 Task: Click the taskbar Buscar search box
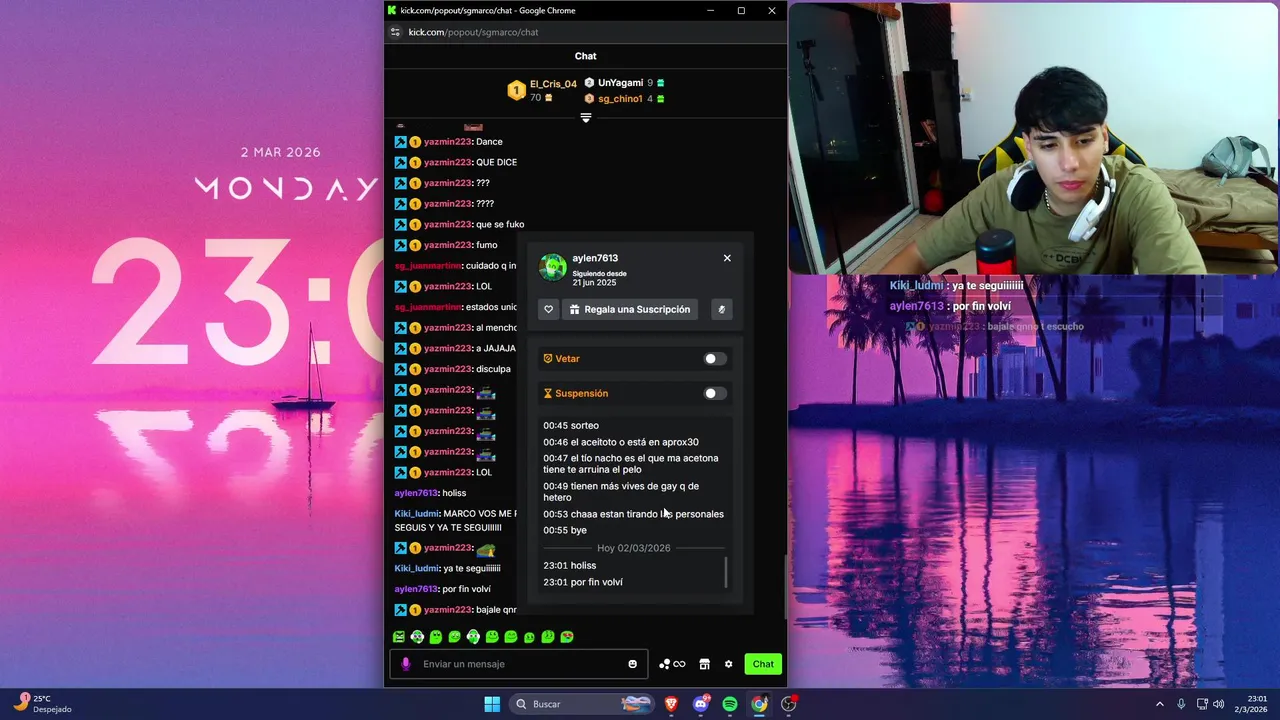click(583, 704)
